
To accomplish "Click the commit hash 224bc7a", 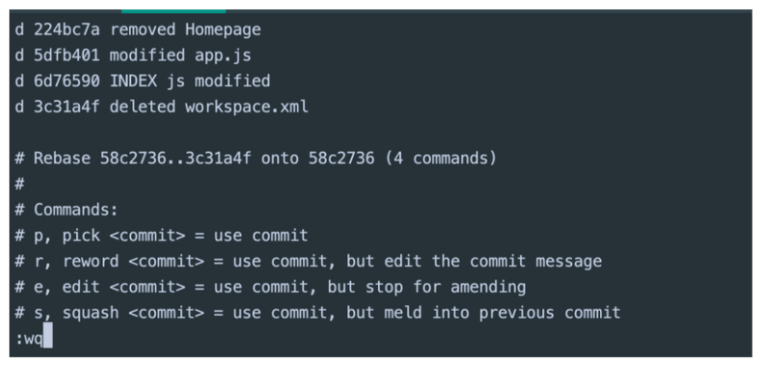I will [x=66, y=30].
